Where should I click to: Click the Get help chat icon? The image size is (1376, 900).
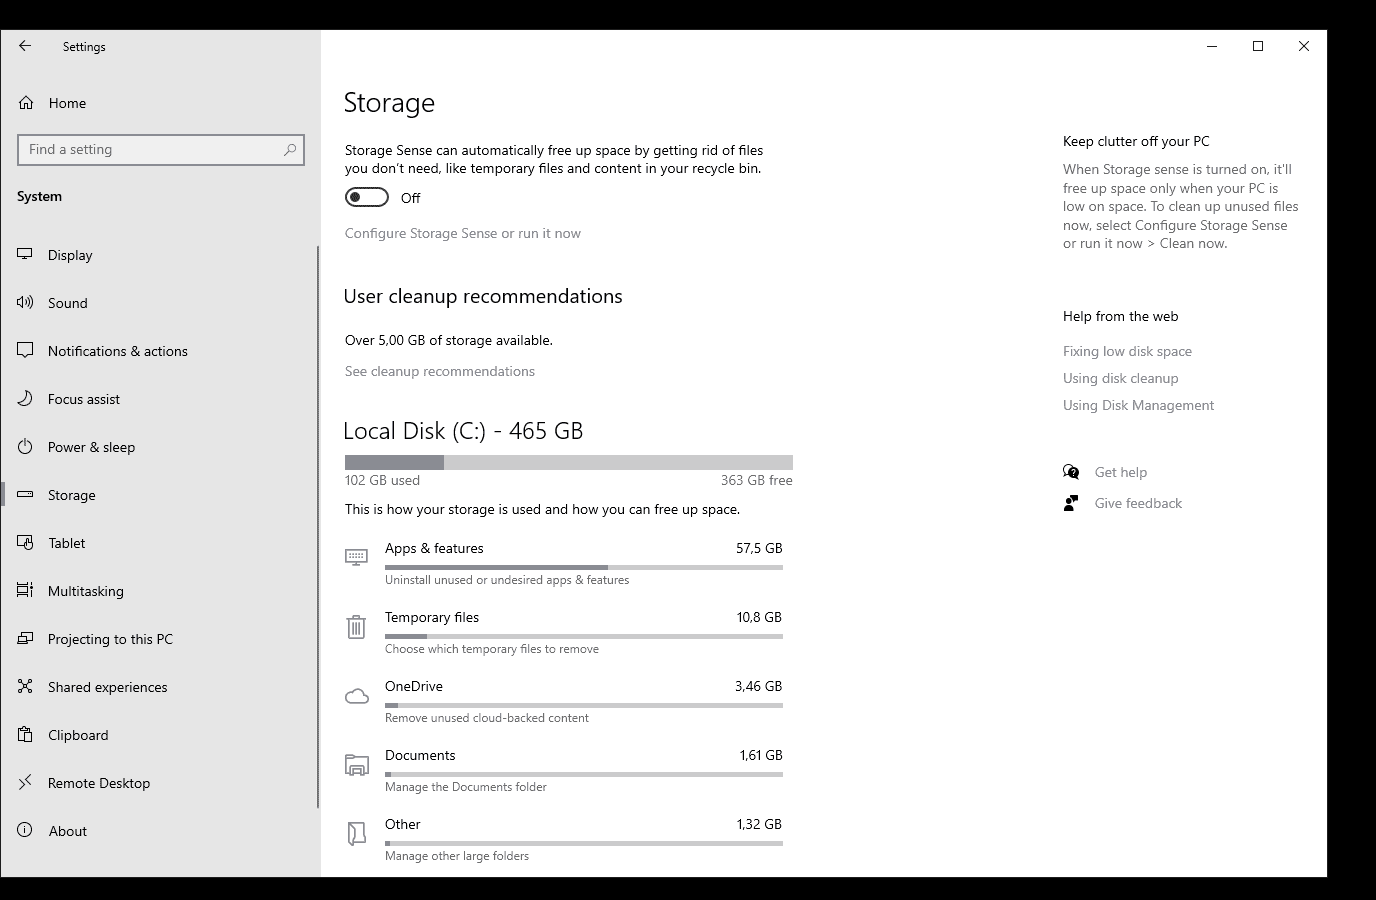(1071, 472)
